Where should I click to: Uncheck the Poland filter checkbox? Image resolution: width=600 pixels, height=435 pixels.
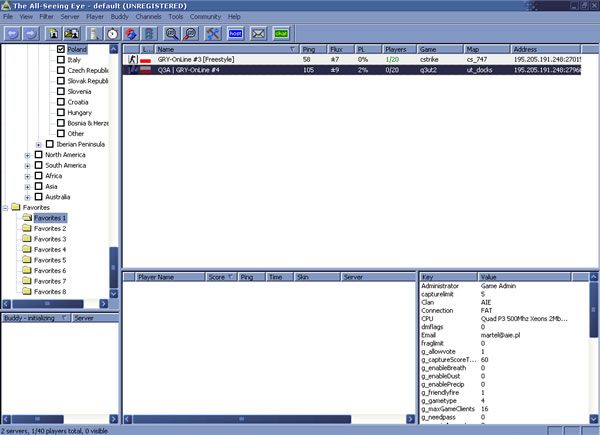[x=61, y=49]
